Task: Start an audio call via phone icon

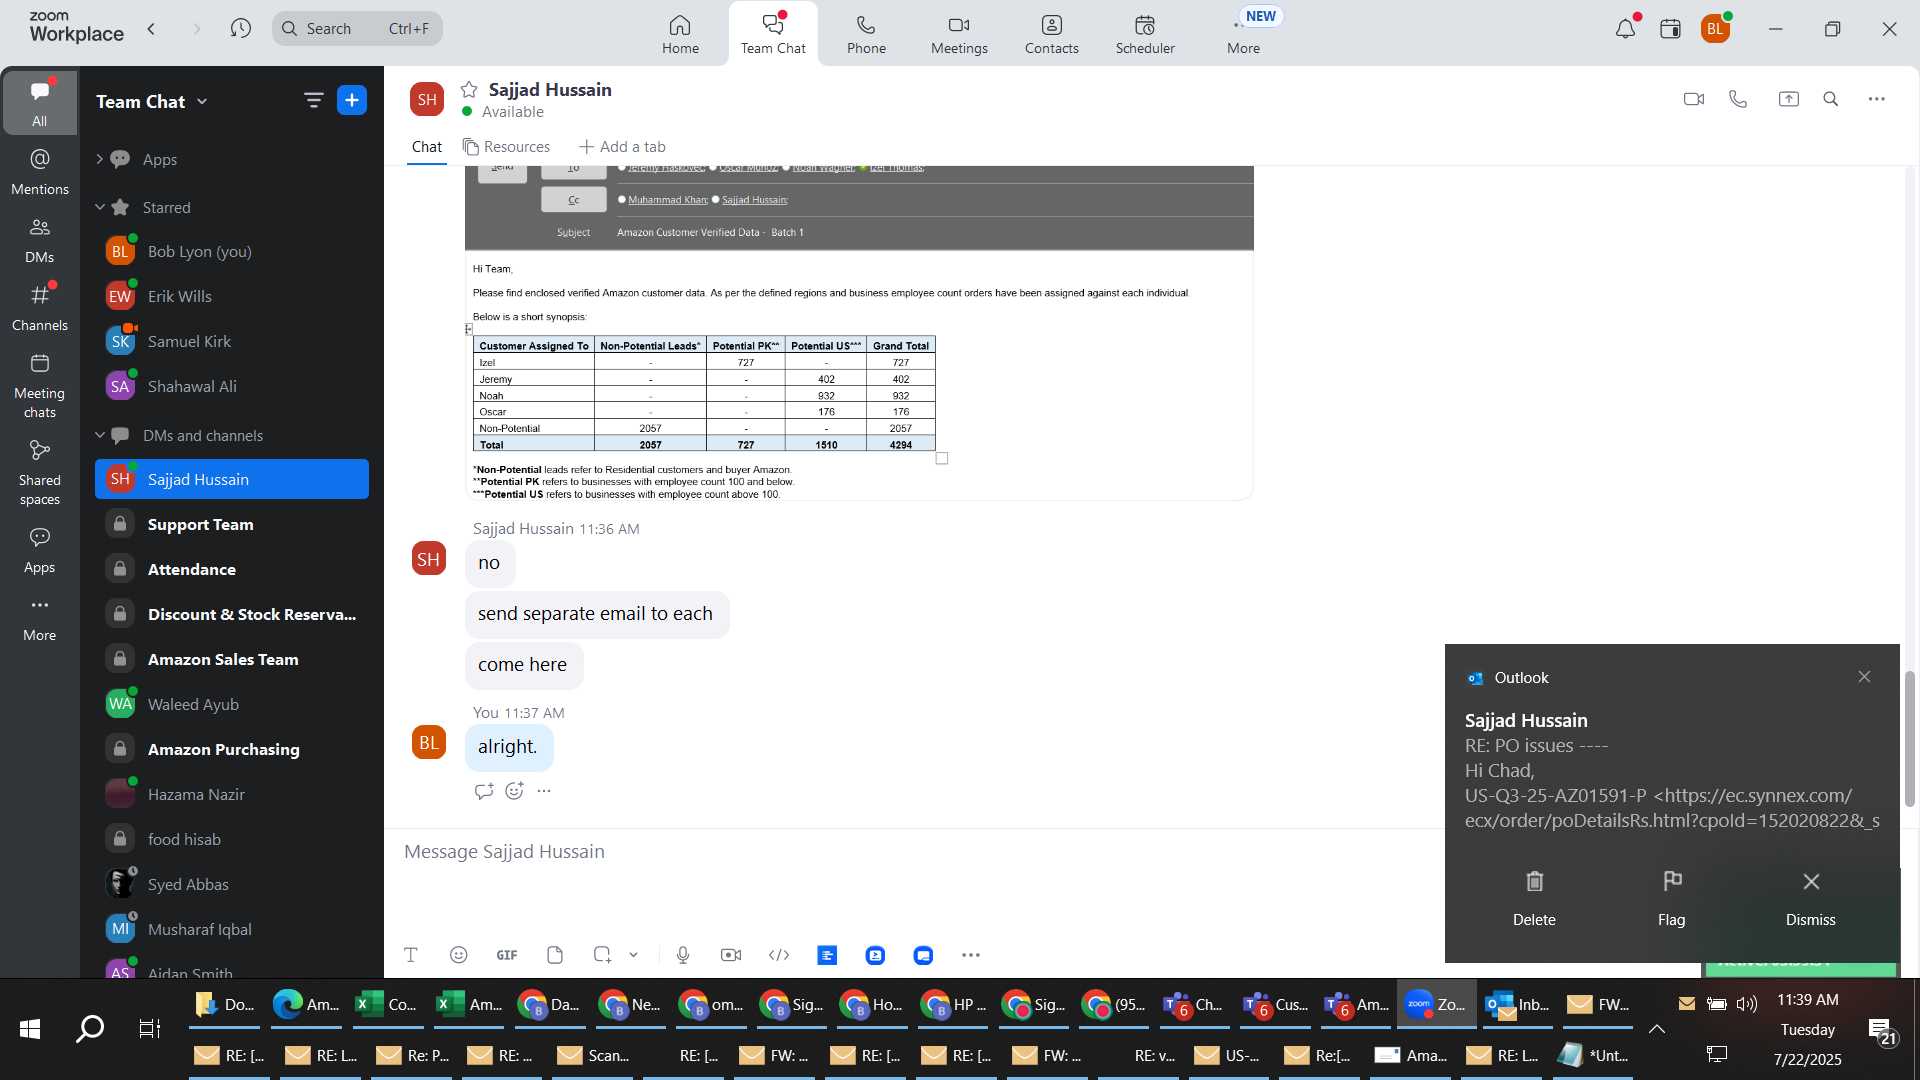Action: coord(1738,99)
